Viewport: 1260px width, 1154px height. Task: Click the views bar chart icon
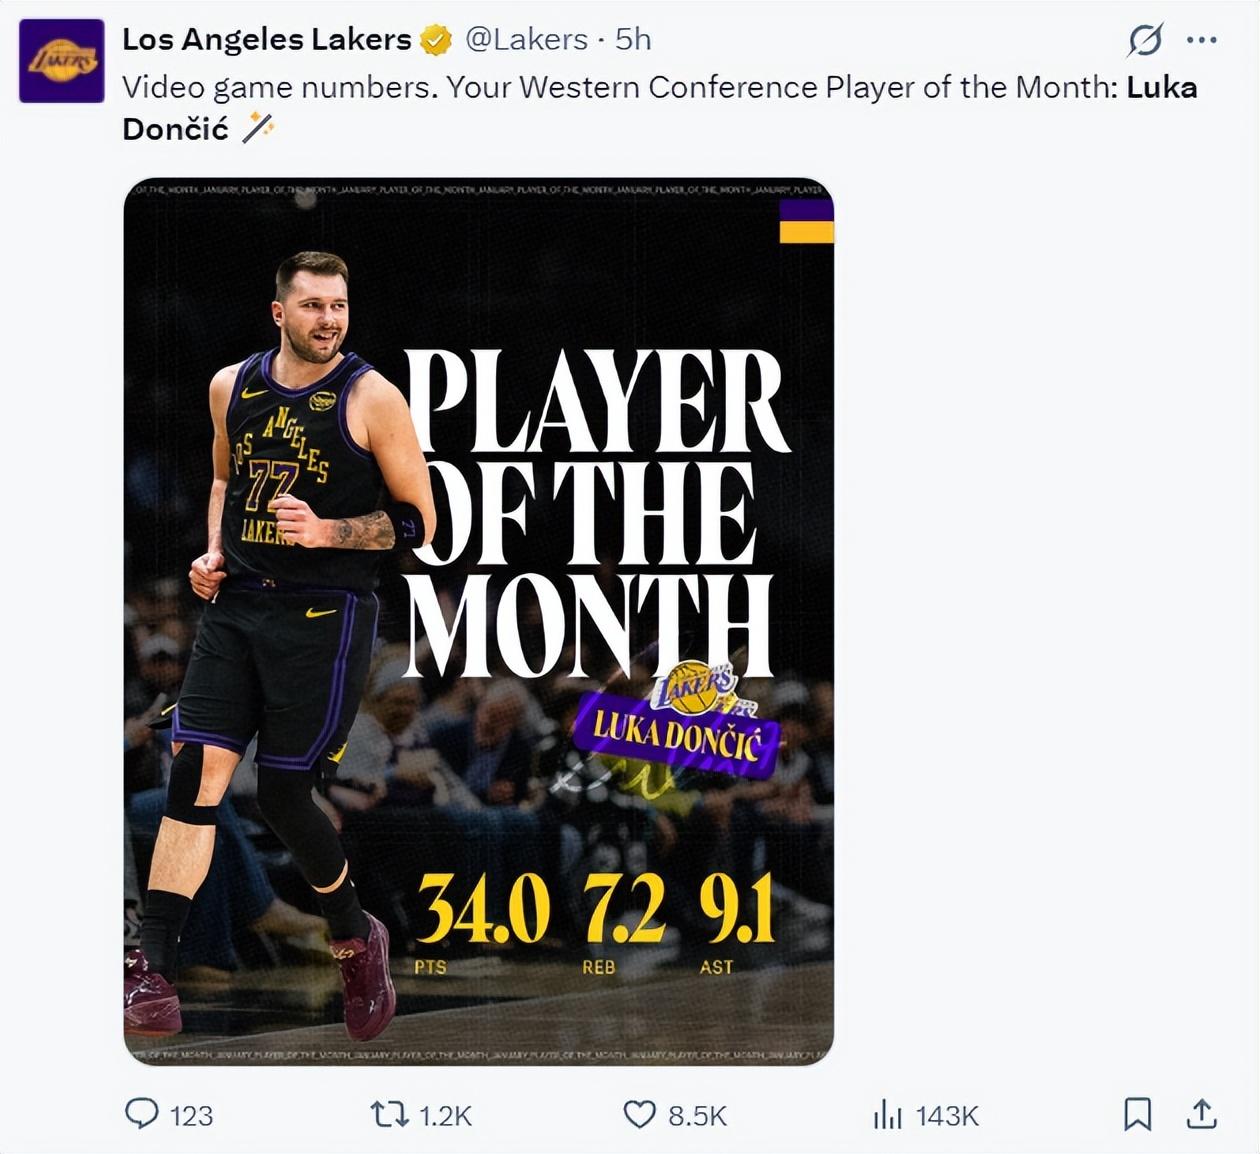click(887, 1114)
